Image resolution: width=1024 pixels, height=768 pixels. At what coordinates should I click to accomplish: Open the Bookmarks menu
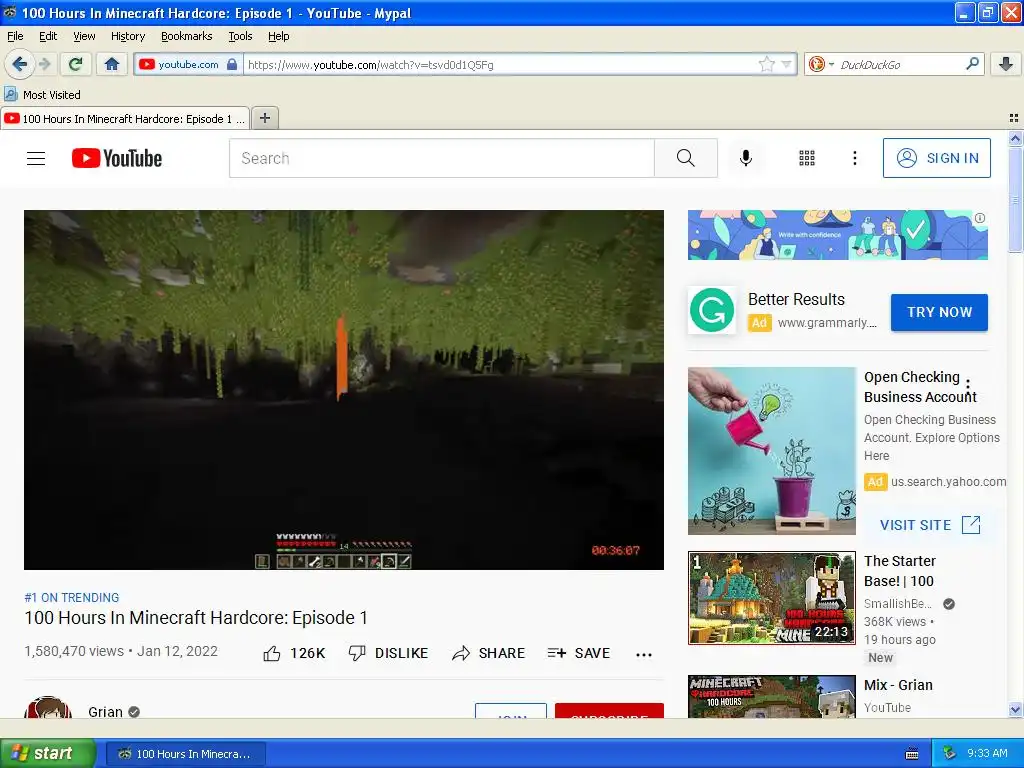tap(187, 36)
